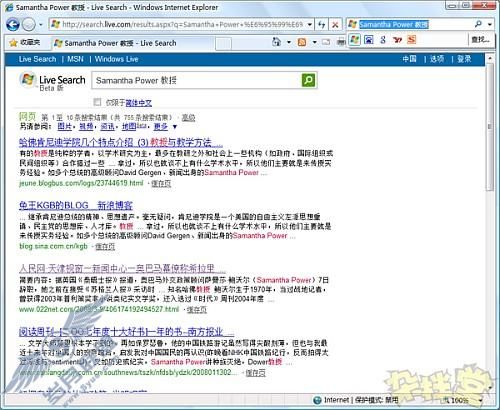This screenshot has height=410, width=500.
Task: Click the Internet Explorer title bar icon
Action: pyautogui.click(x=10, y=7)
